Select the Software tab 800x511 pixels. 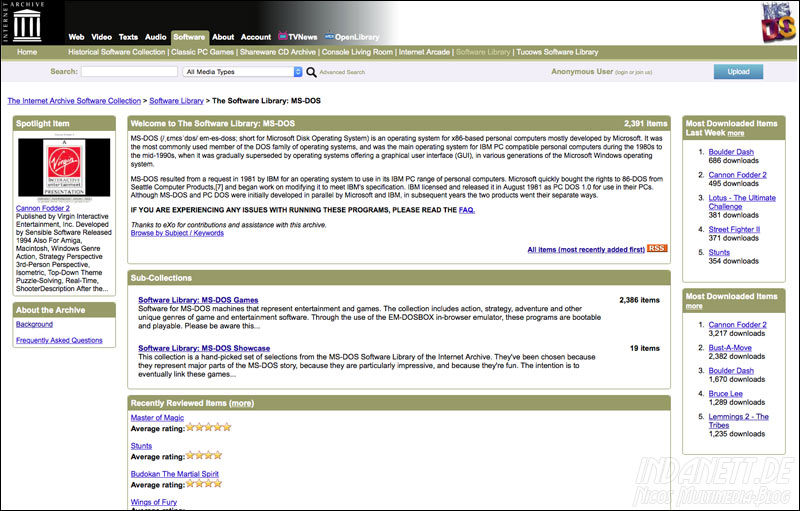[x=189, y=37]
